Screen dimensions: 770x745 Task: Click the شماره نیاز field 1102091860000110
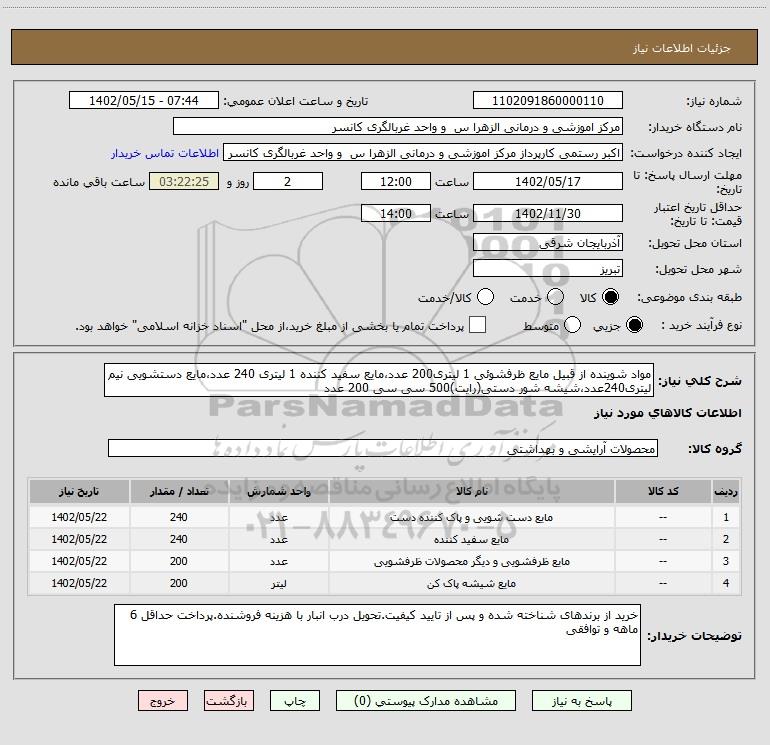coord(548,101)
